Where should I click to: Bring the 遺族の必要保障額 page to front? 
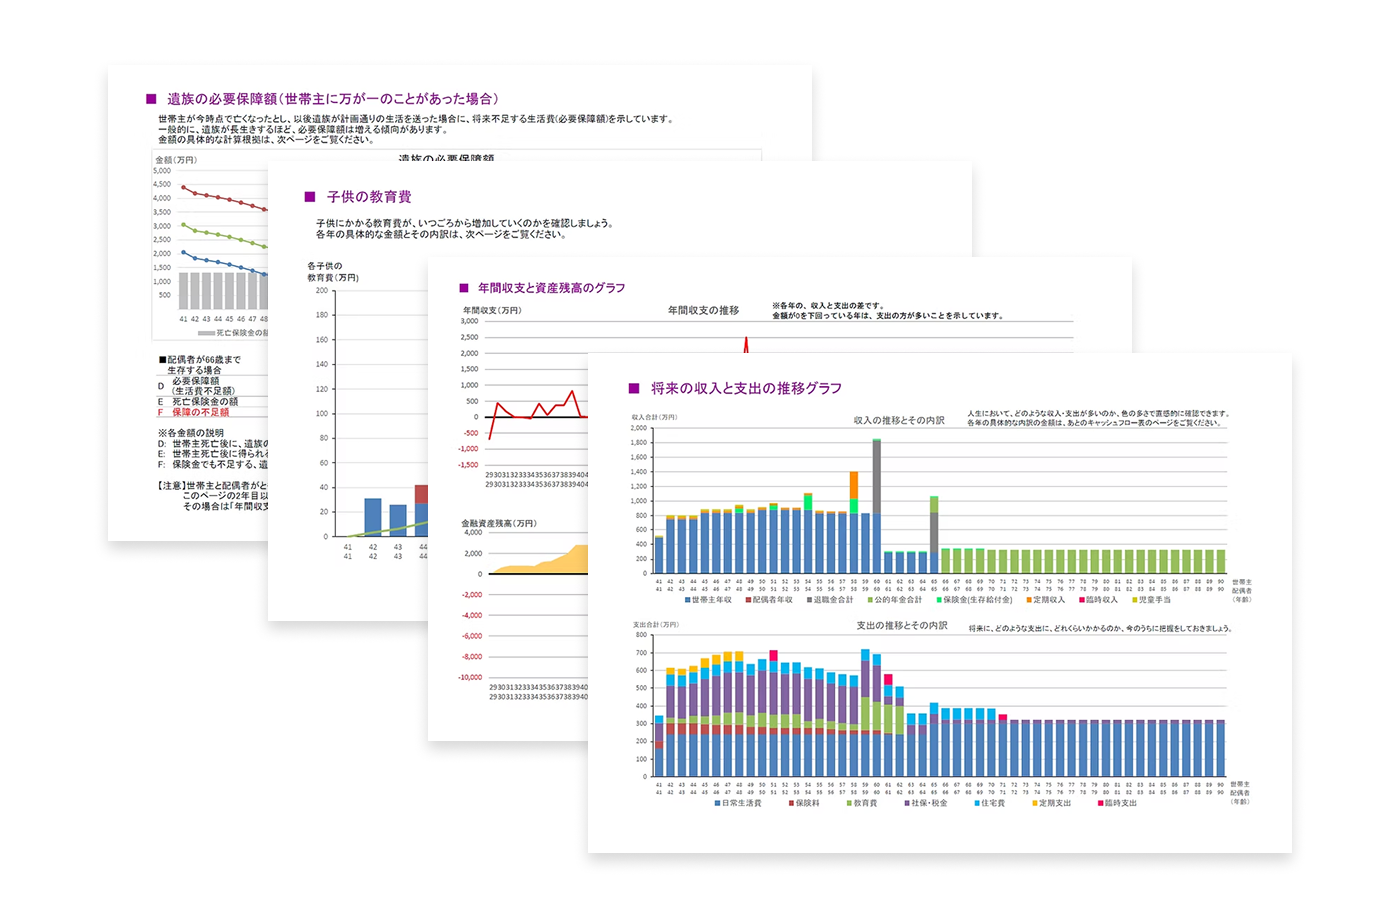click(330, 99)
